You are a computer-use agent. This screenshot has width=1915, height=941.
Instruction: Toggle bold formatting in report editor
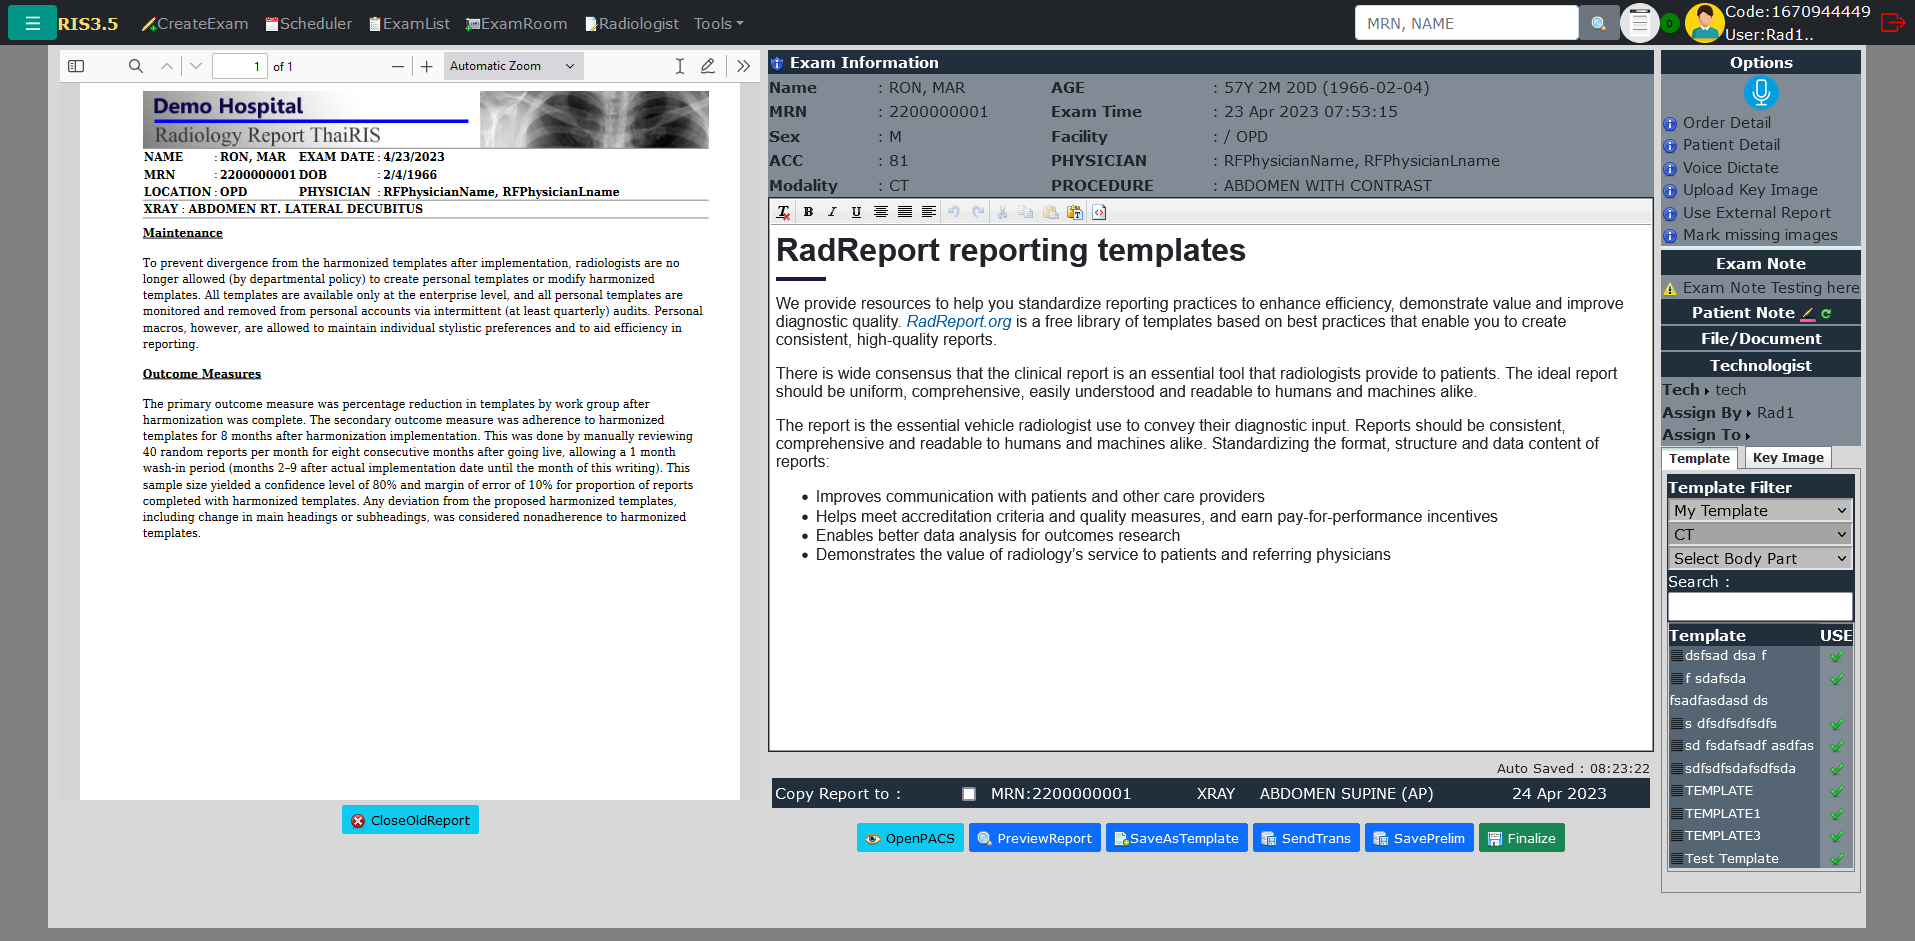click(808, 212)
